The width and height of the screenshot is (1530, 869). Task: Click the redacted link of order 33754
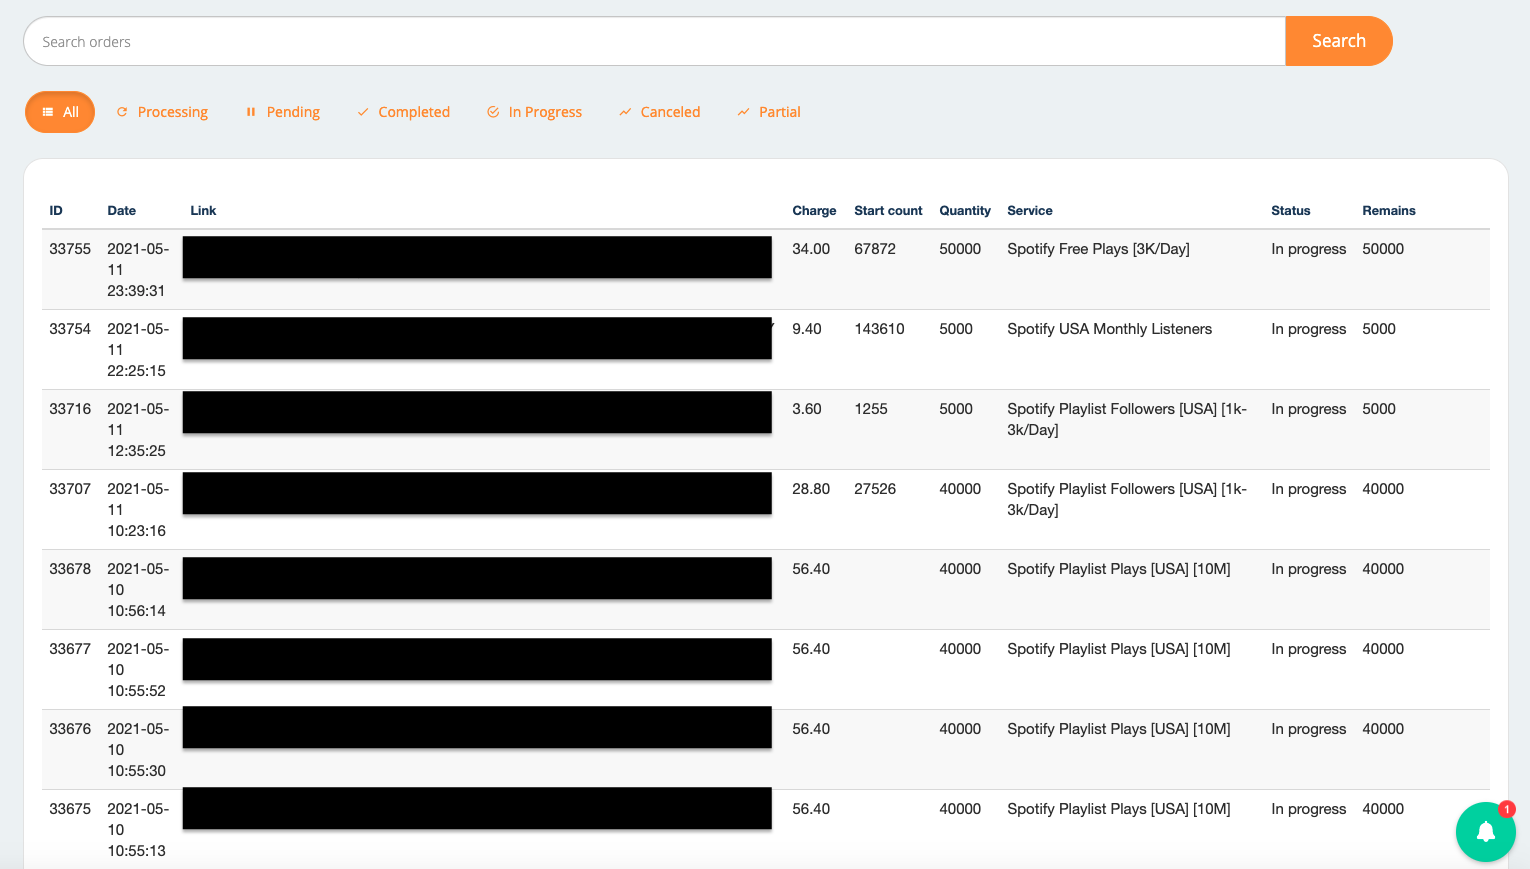(x=477, y=338)
